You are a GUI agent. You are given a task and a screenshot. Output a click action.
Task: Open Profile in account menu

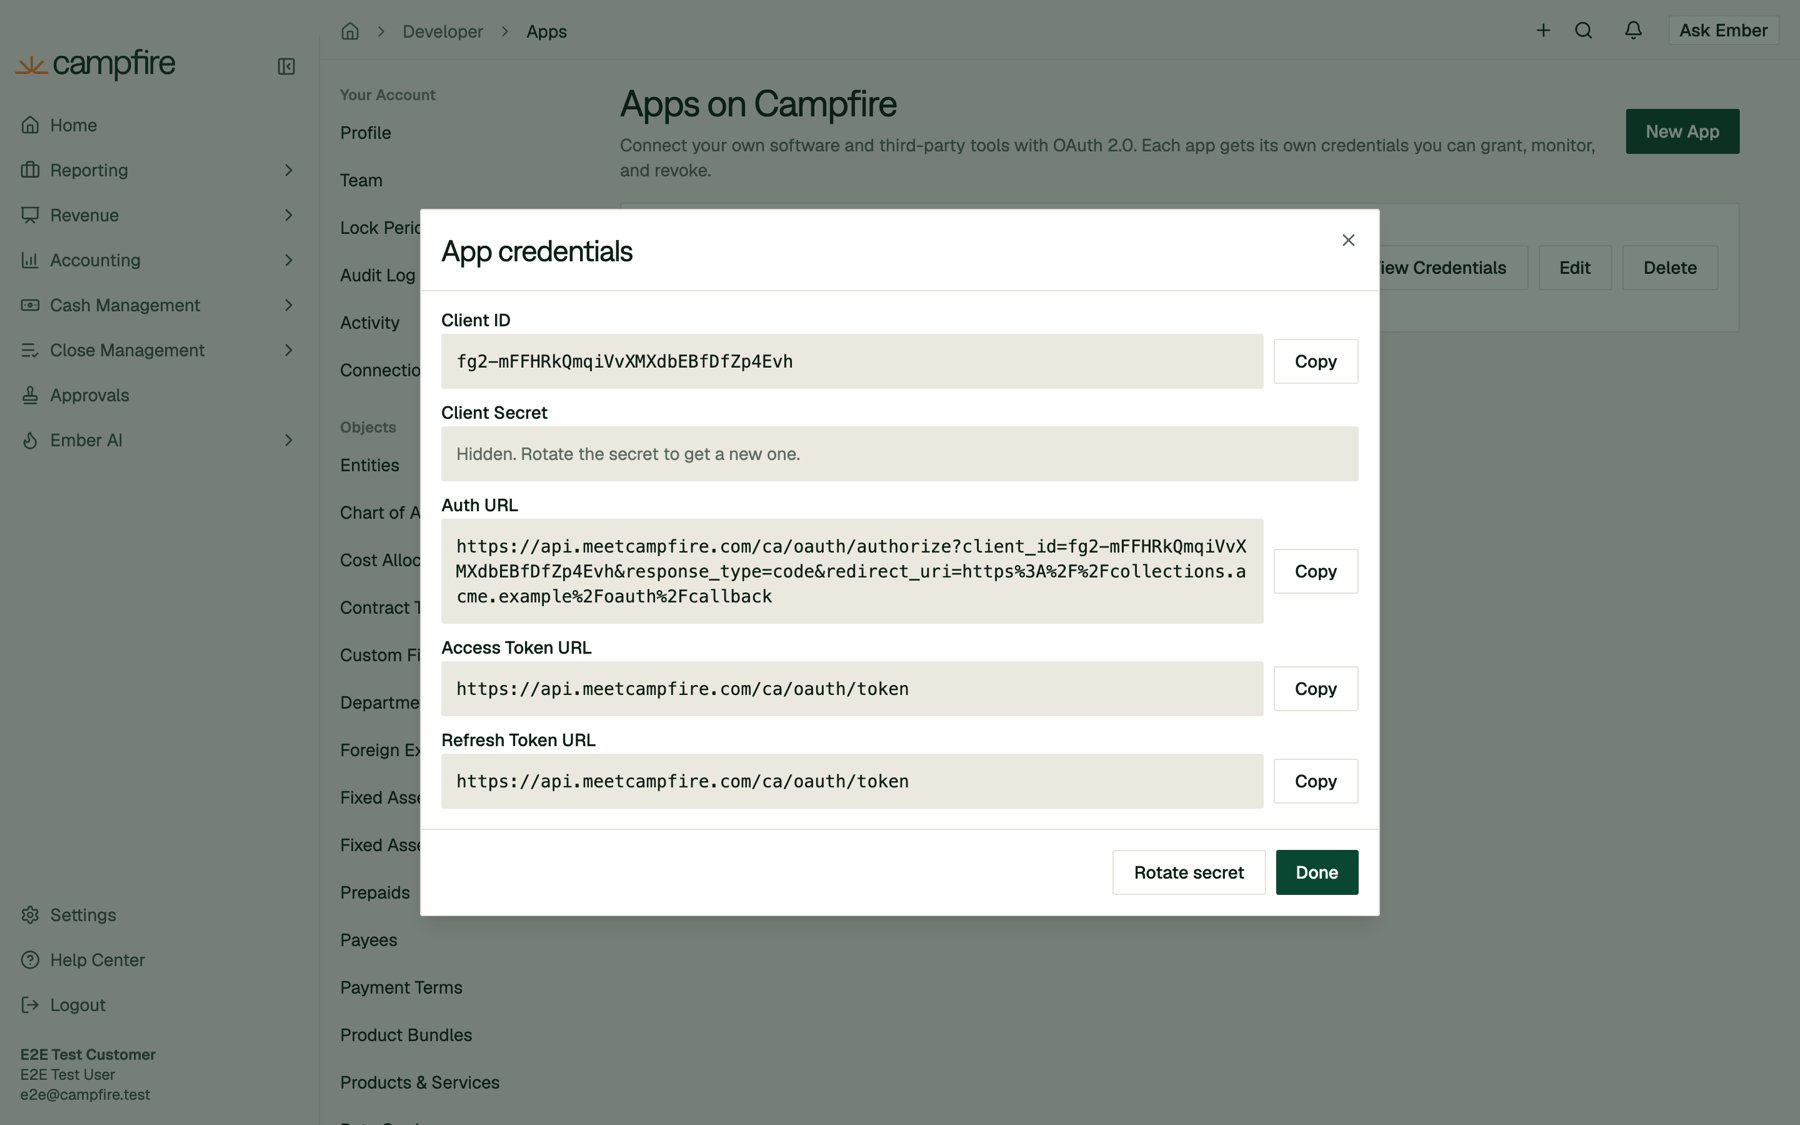tap(365, 133)
